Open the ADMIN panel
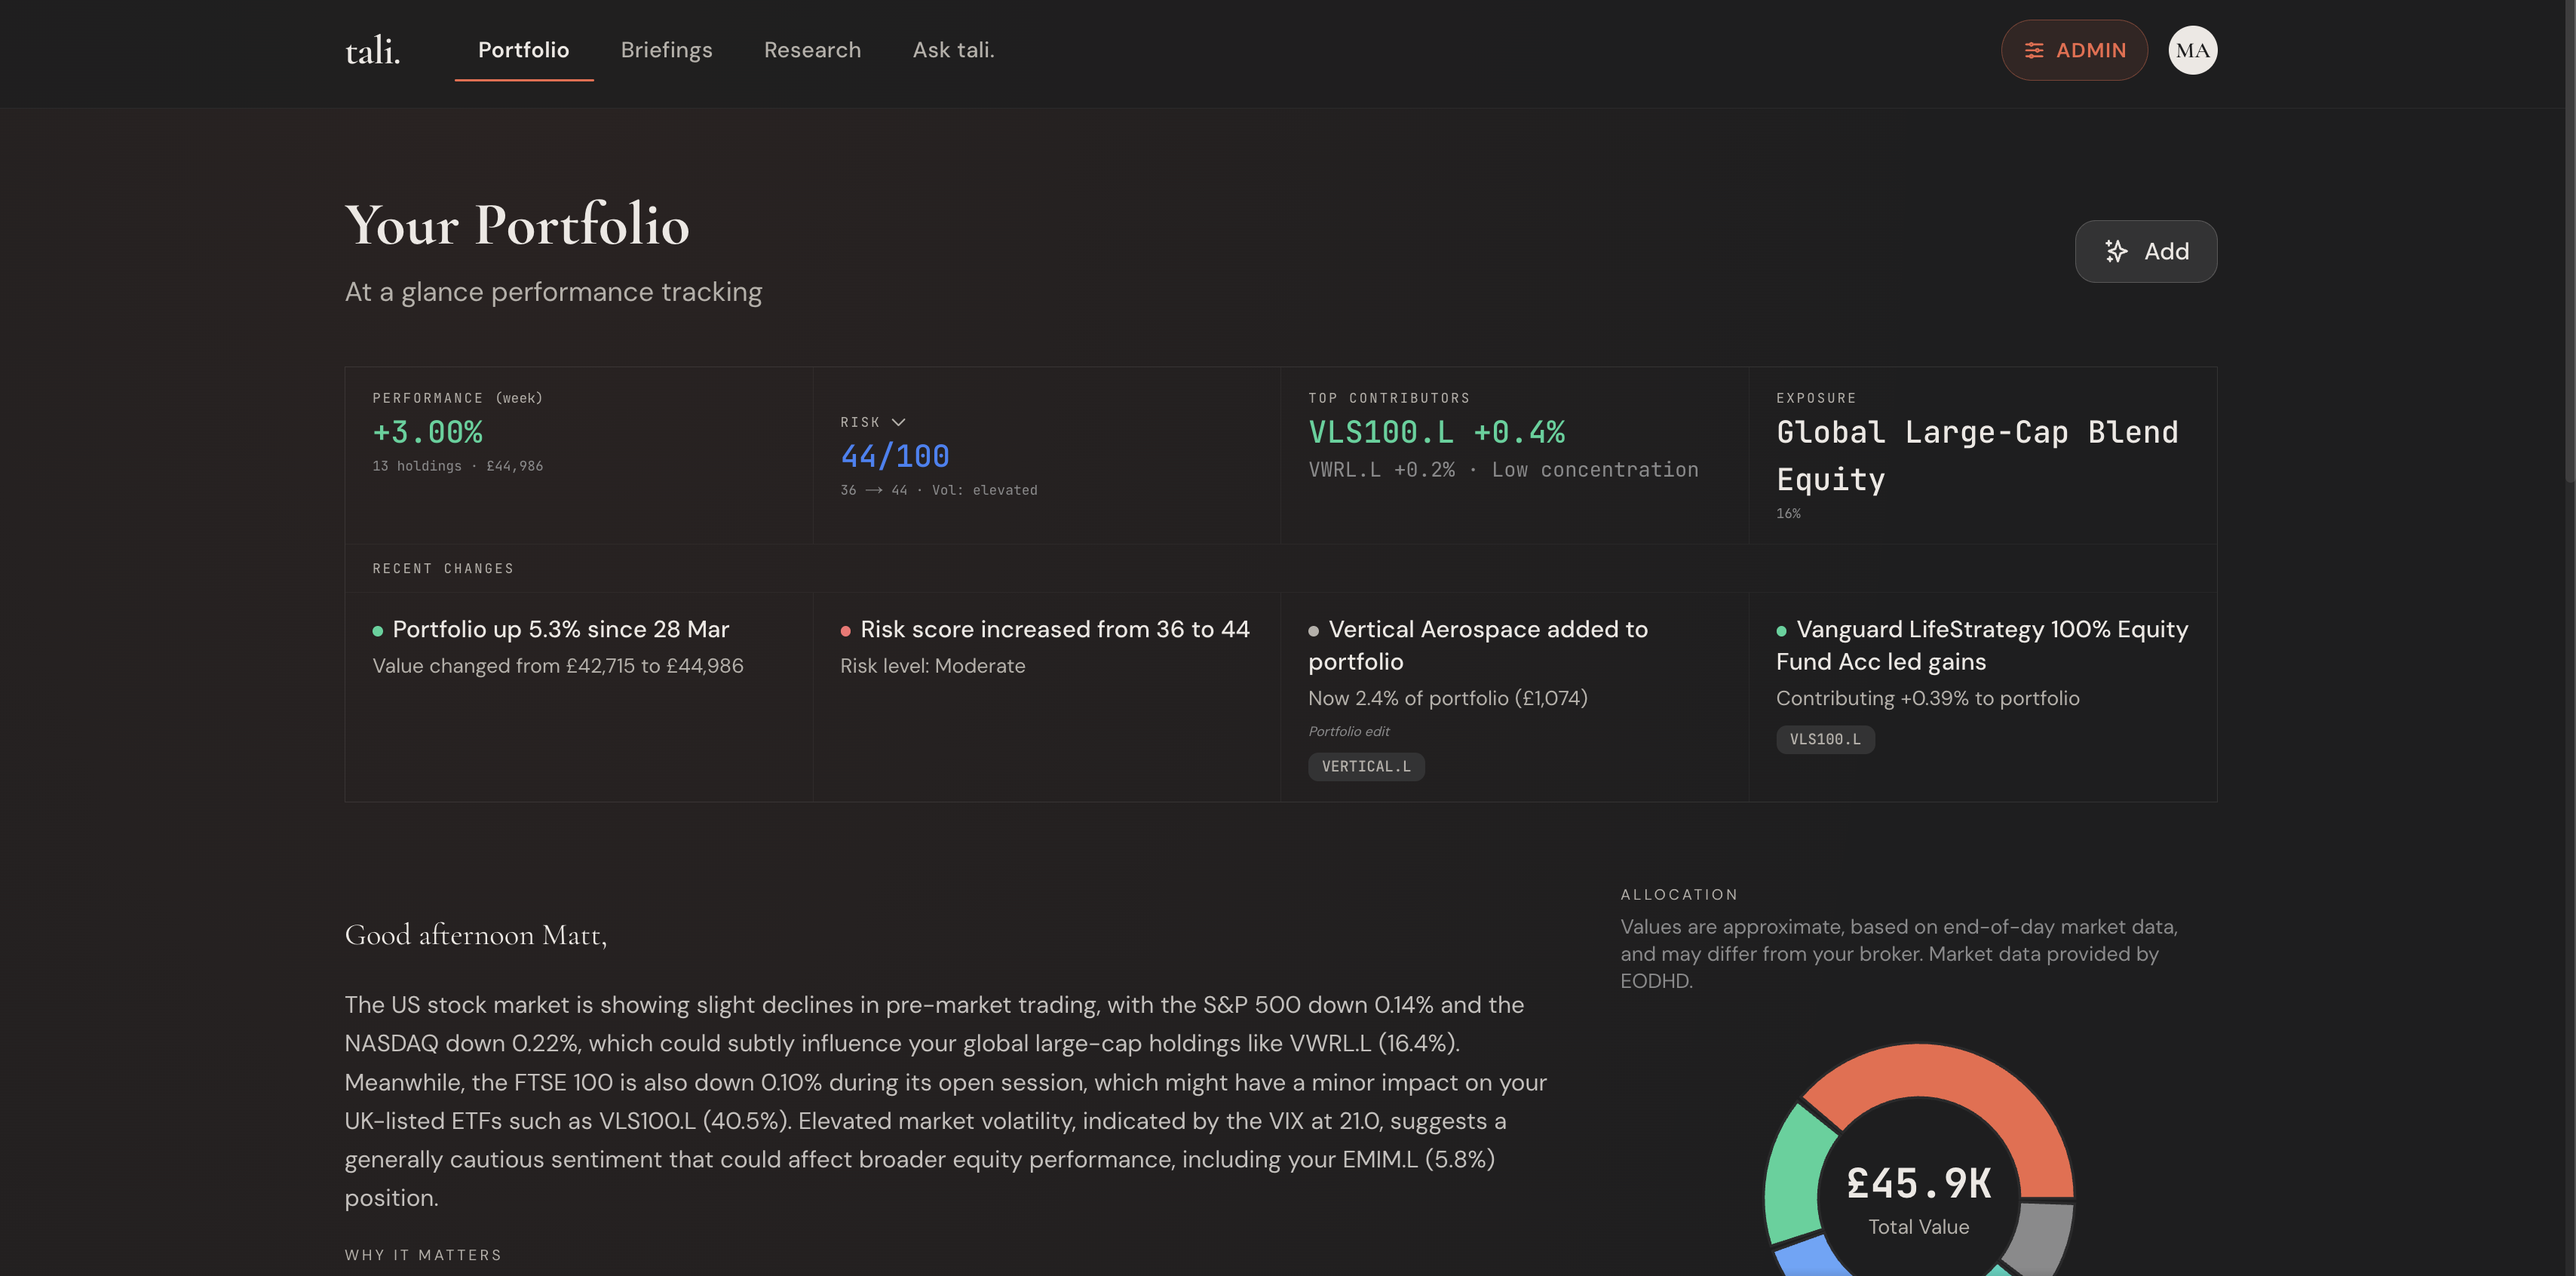Viewport: 2576px width, 1276px height. coord(2074,50)
